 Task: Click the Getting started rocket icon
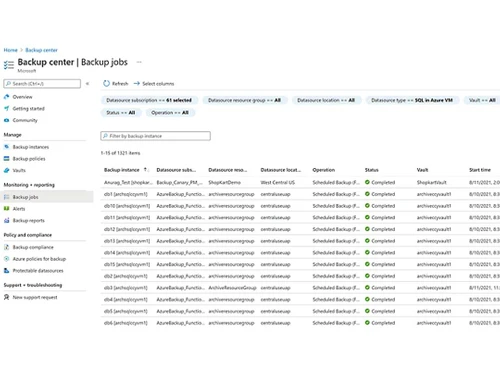click(6, 108)
